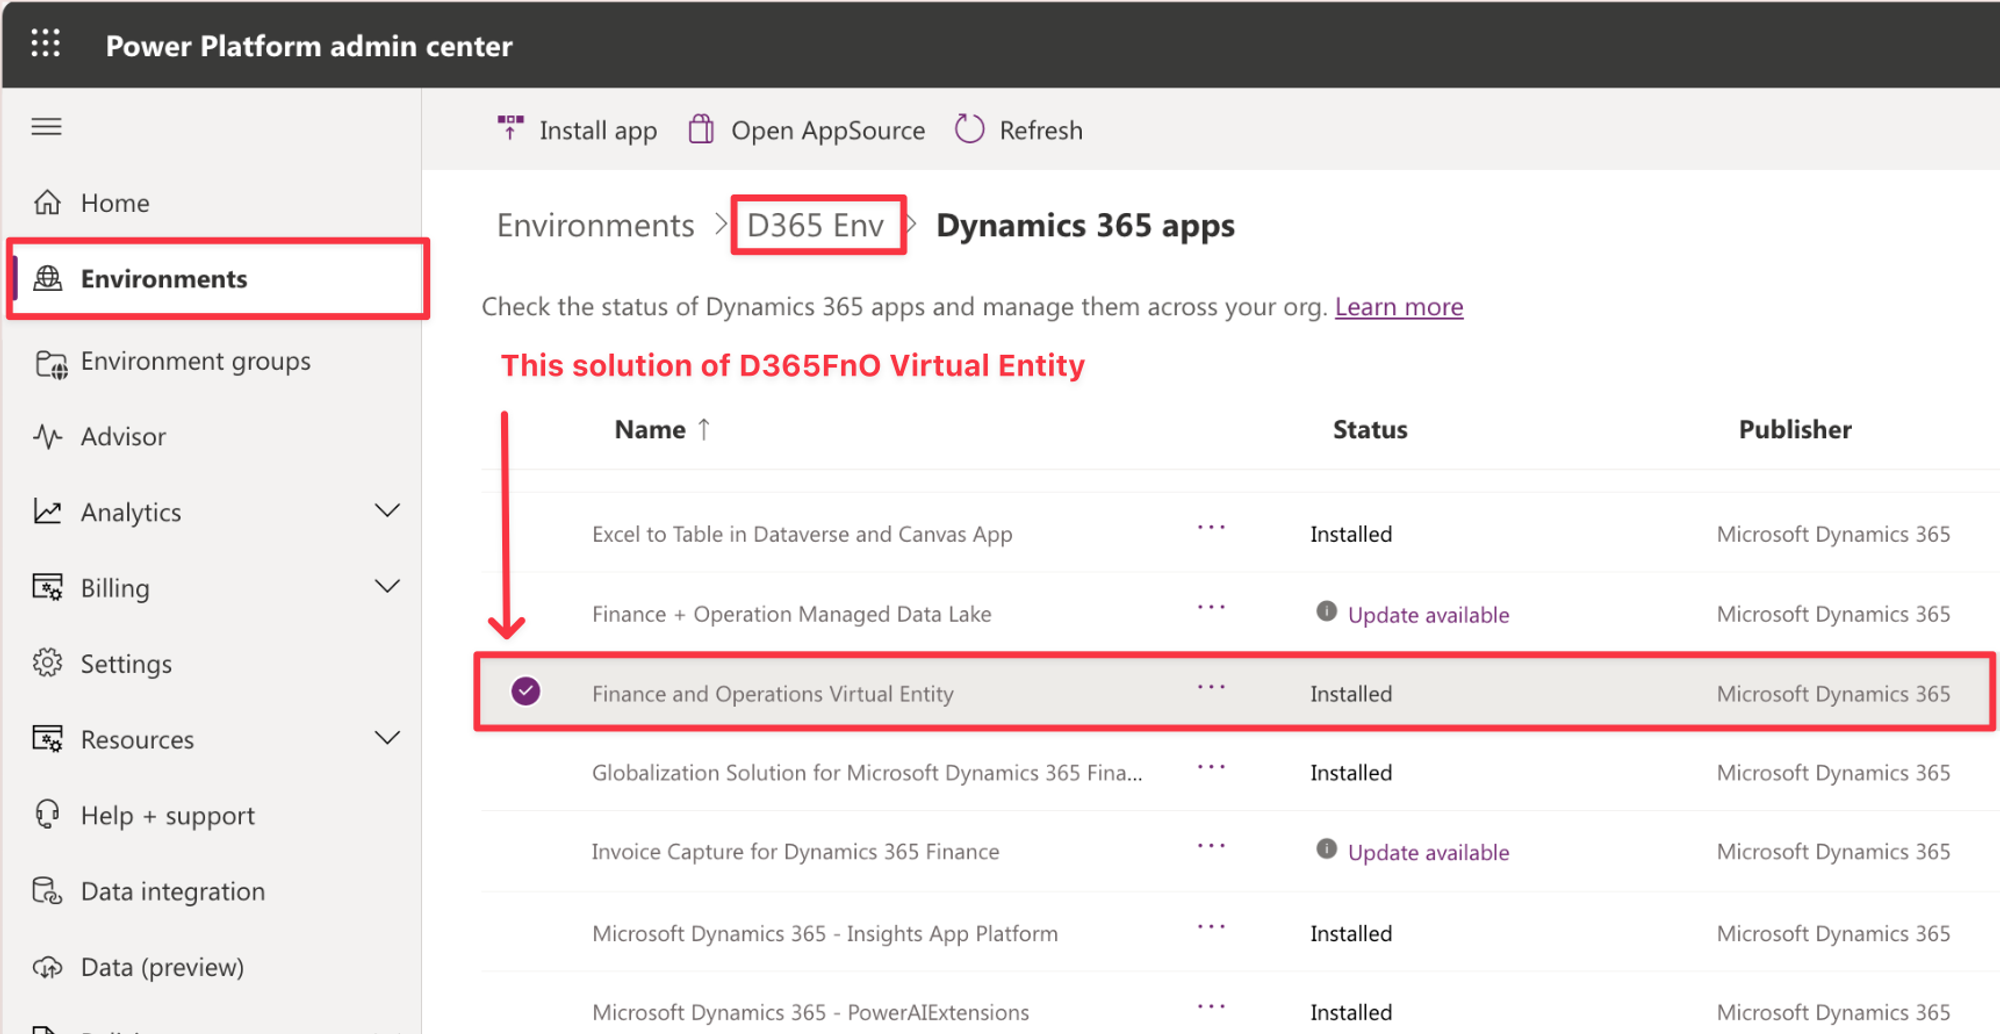Open the Environment groups menu item
This screenshot has height=1034, width=2000.
[195, 361]
